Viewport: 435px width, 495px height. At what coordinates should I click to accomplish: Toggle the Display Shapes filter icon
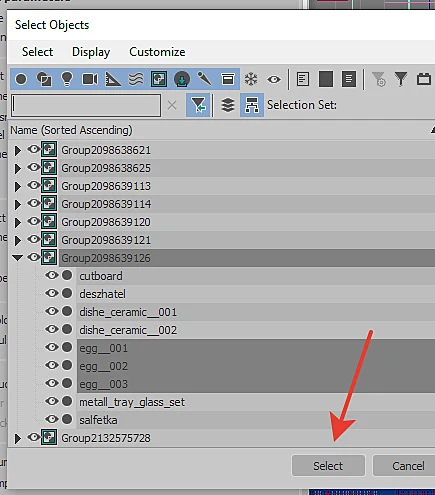[x=44, y=79]
